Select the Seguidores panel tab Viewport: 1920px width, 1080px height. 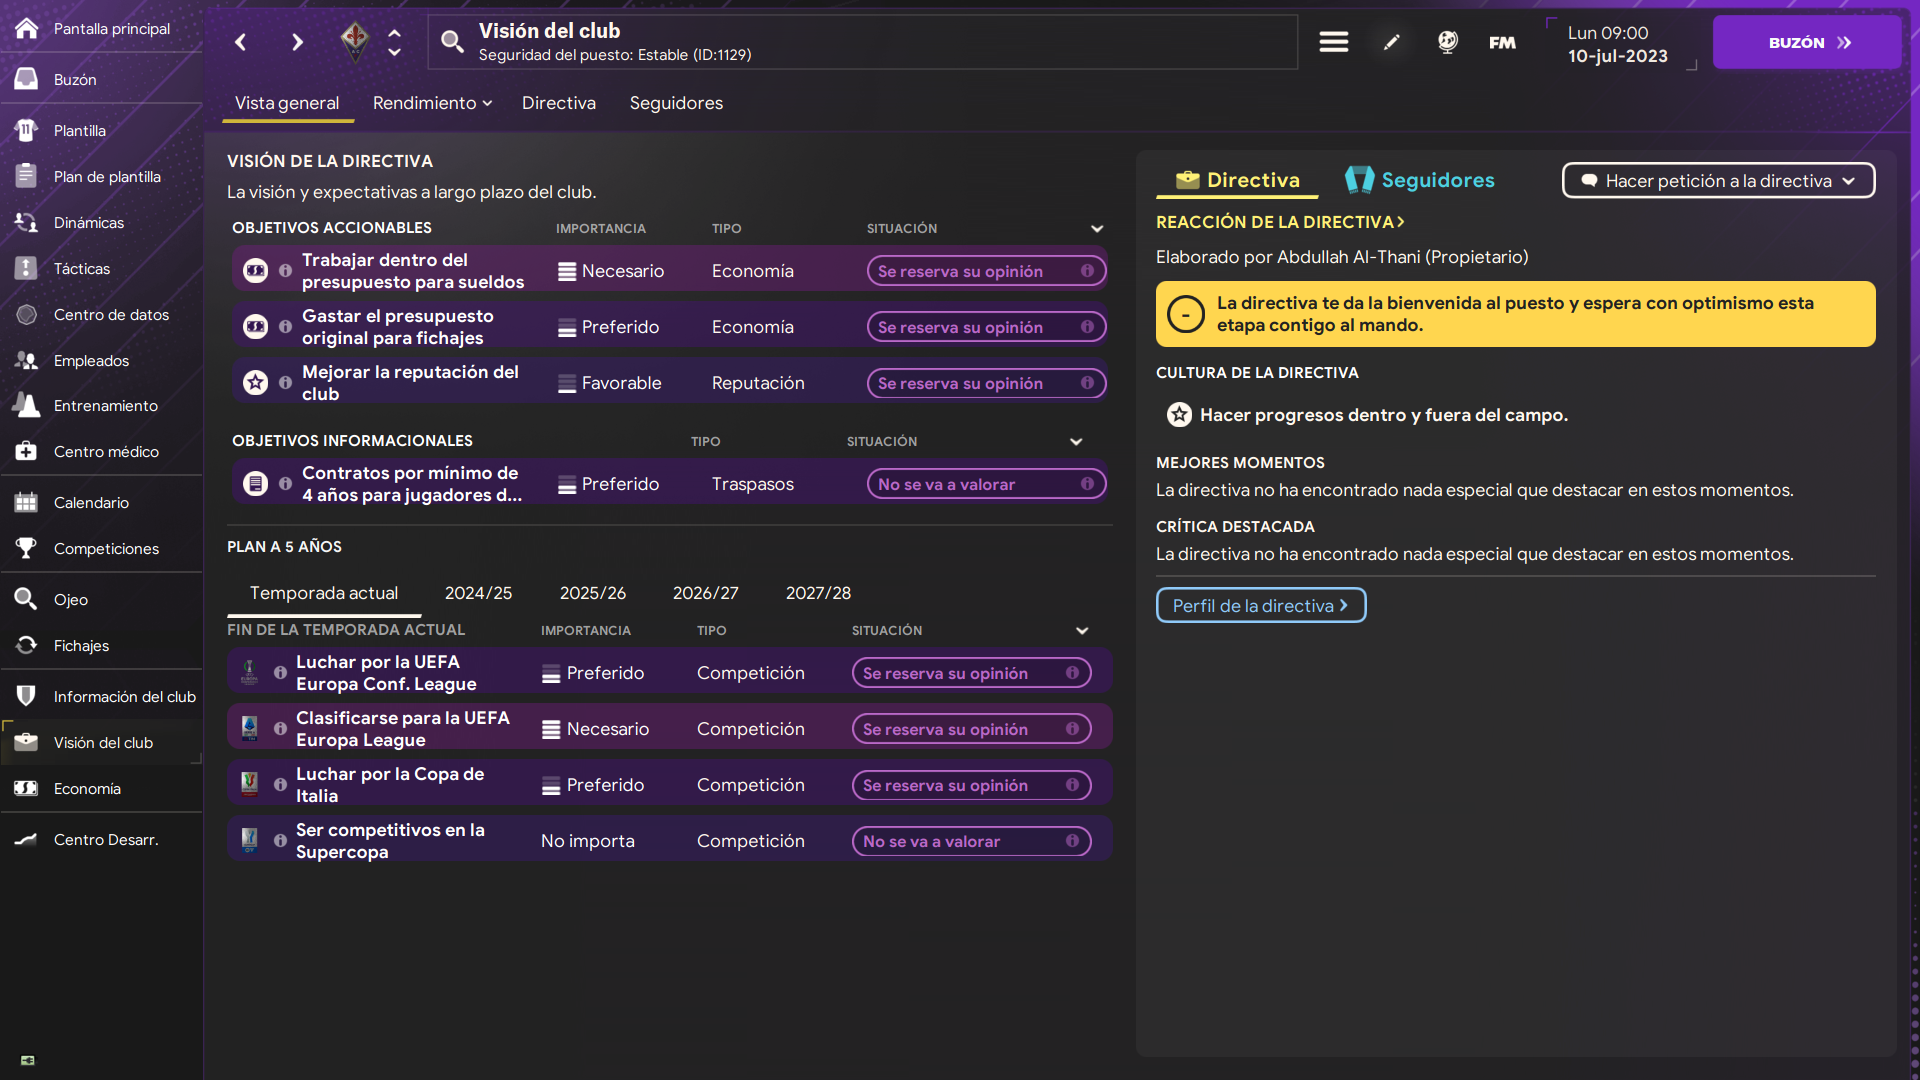[x=1420, y=180]
